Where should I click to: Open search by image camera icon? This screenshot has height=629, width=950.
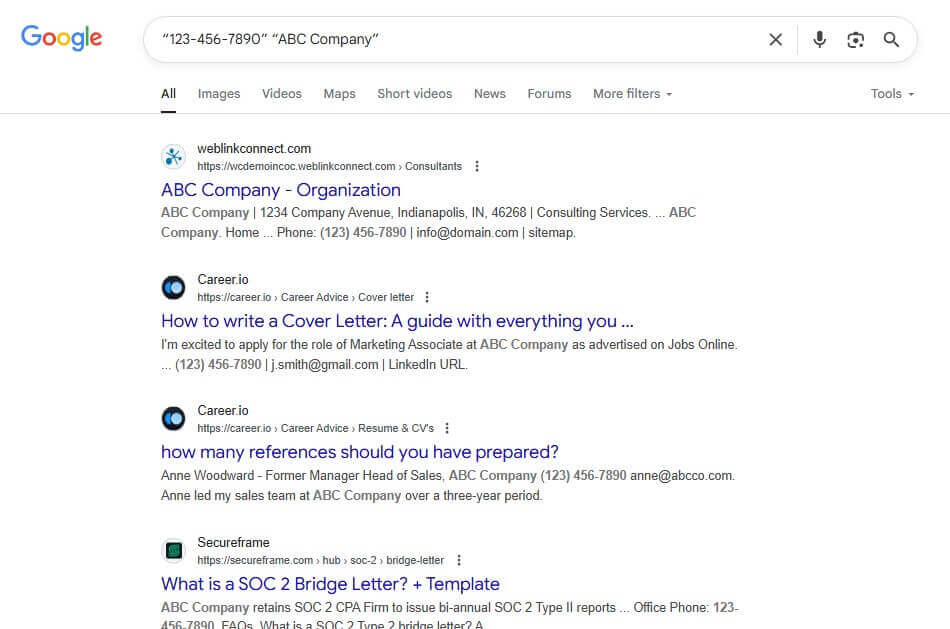point(855,40)
